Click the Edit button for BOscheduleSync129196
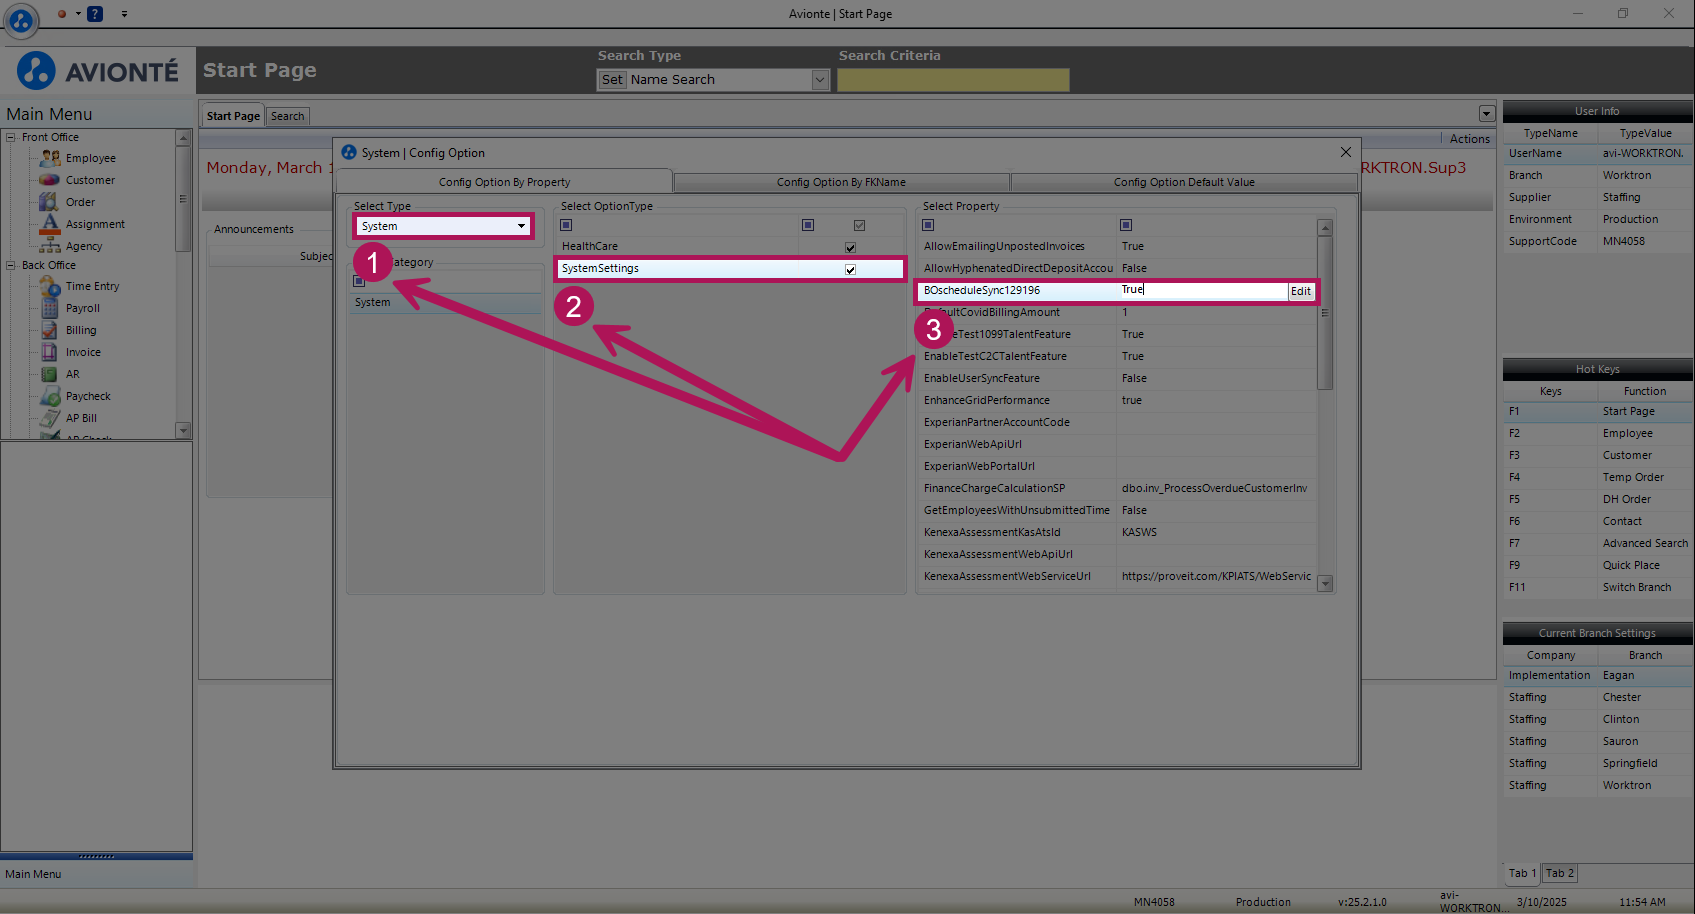Screen dimensions: 1695x914 click(1300, 291)
